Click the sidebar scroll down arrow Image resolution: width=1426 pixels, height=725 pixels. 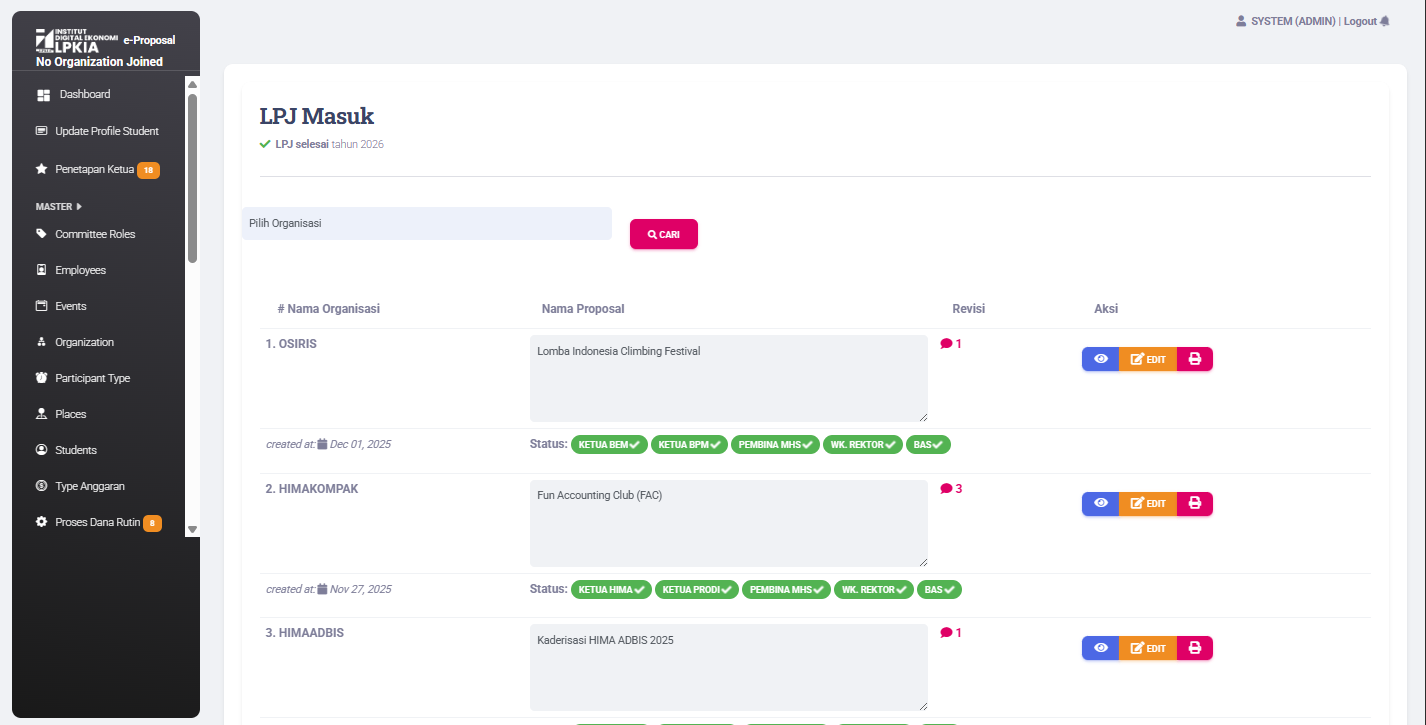pyautogui.click(x=193, y=530)
